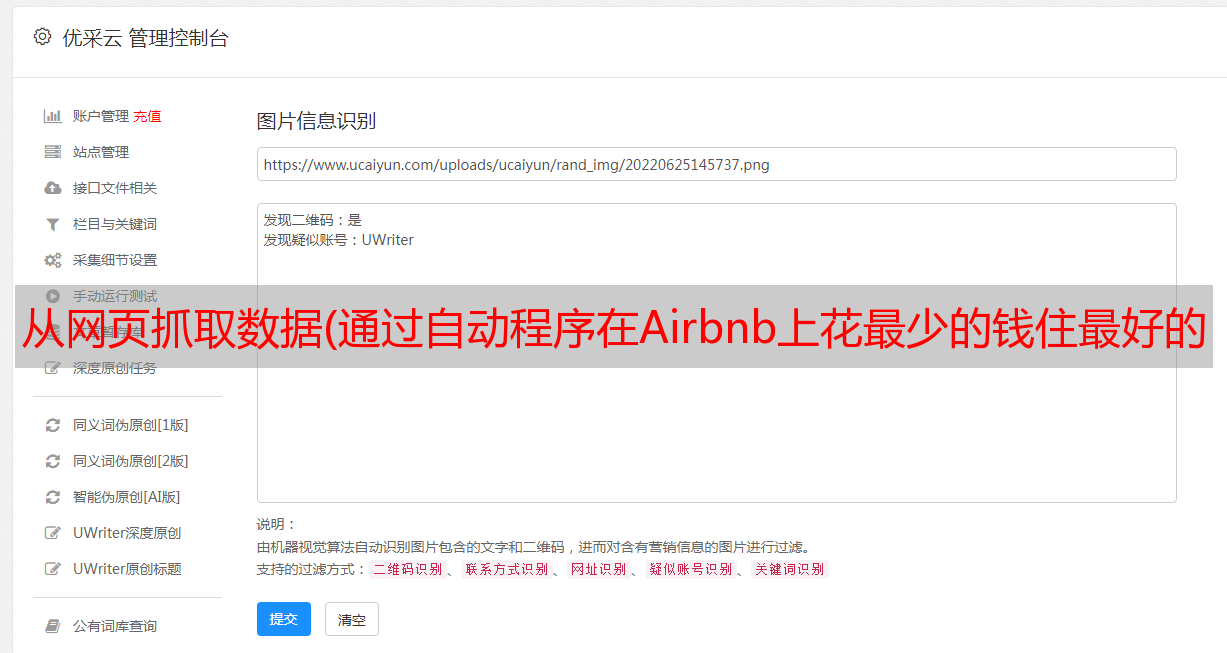
Task: Click the refresh icon for 智能伪原创[AI版]
Action: pyautogui.click(x=53, y=497)
